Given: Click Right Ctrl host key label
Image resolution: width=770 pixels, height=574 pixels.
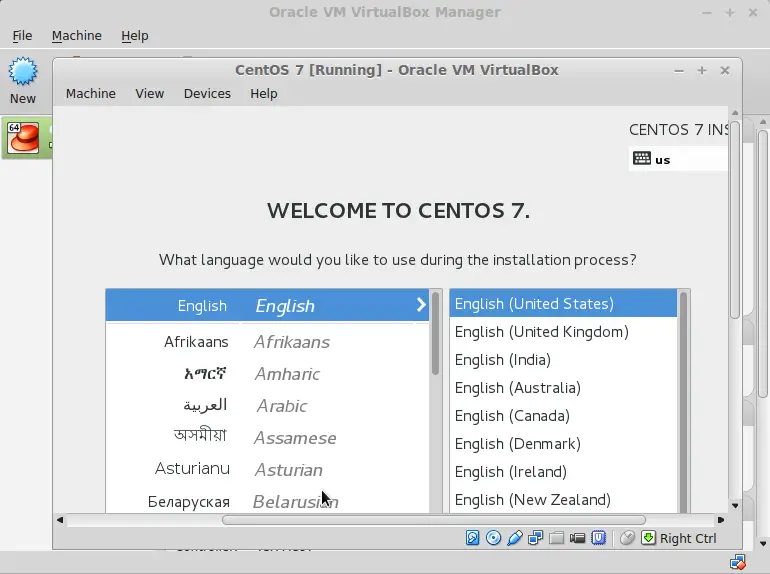Looking at the screenshot, I should [x=688, y=538].
